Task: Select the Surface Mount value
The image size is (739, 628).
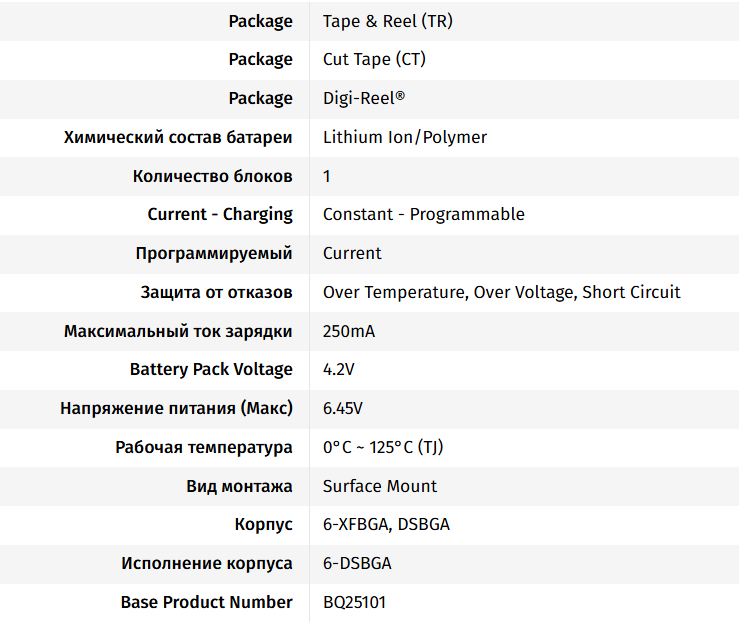Action: click(x=380, y=486)
